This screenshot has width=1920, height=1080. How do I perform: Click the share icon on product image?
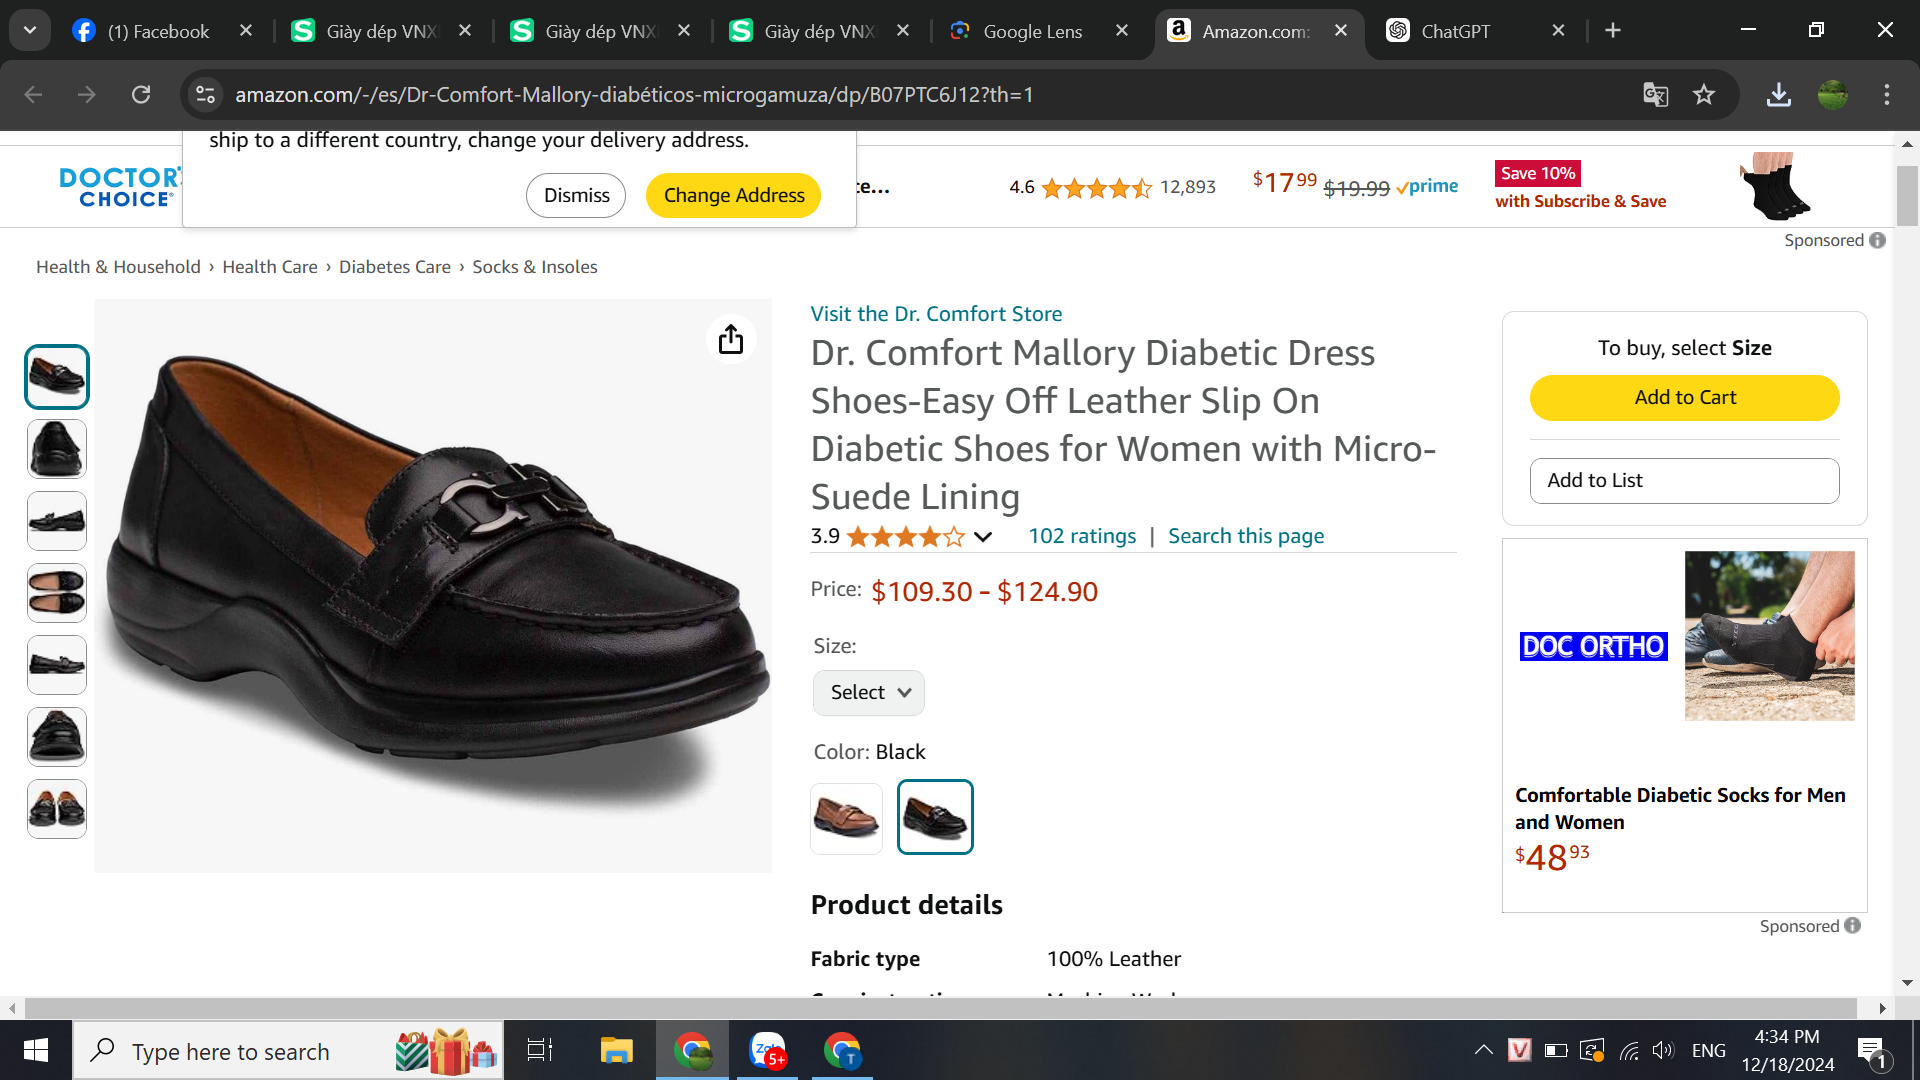(x=731, y=339)
